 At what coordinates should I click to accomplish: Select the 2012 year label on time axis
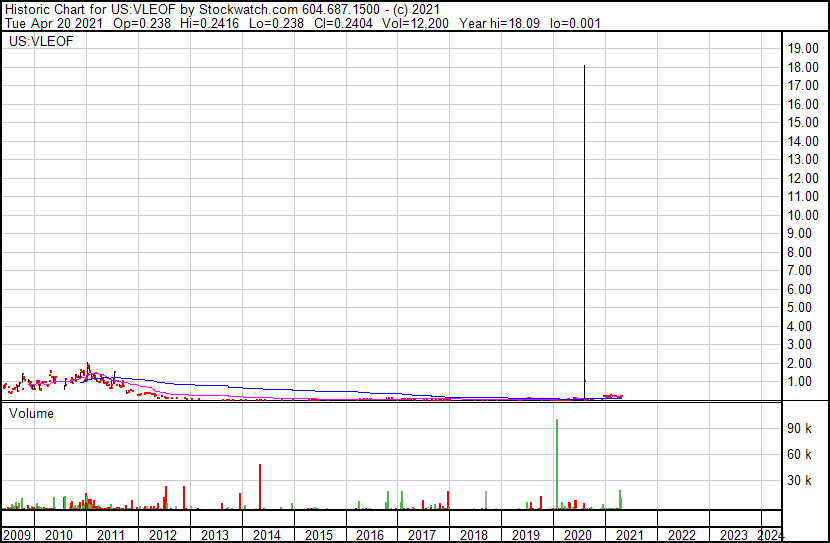pyautogui.click(x=163, y=535)
